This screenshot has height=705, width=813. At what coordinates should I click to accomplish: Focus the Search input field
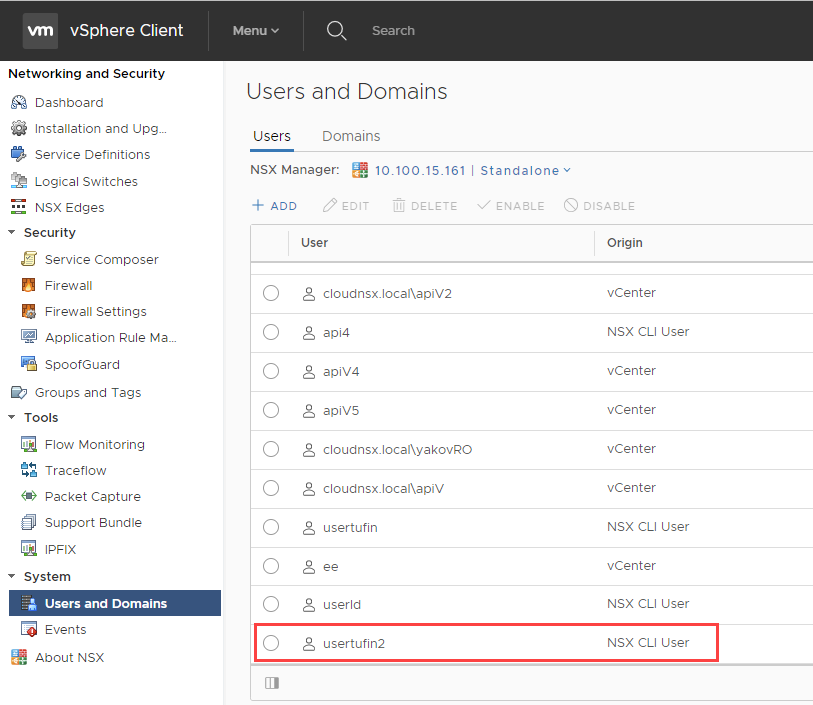(393, 31)
